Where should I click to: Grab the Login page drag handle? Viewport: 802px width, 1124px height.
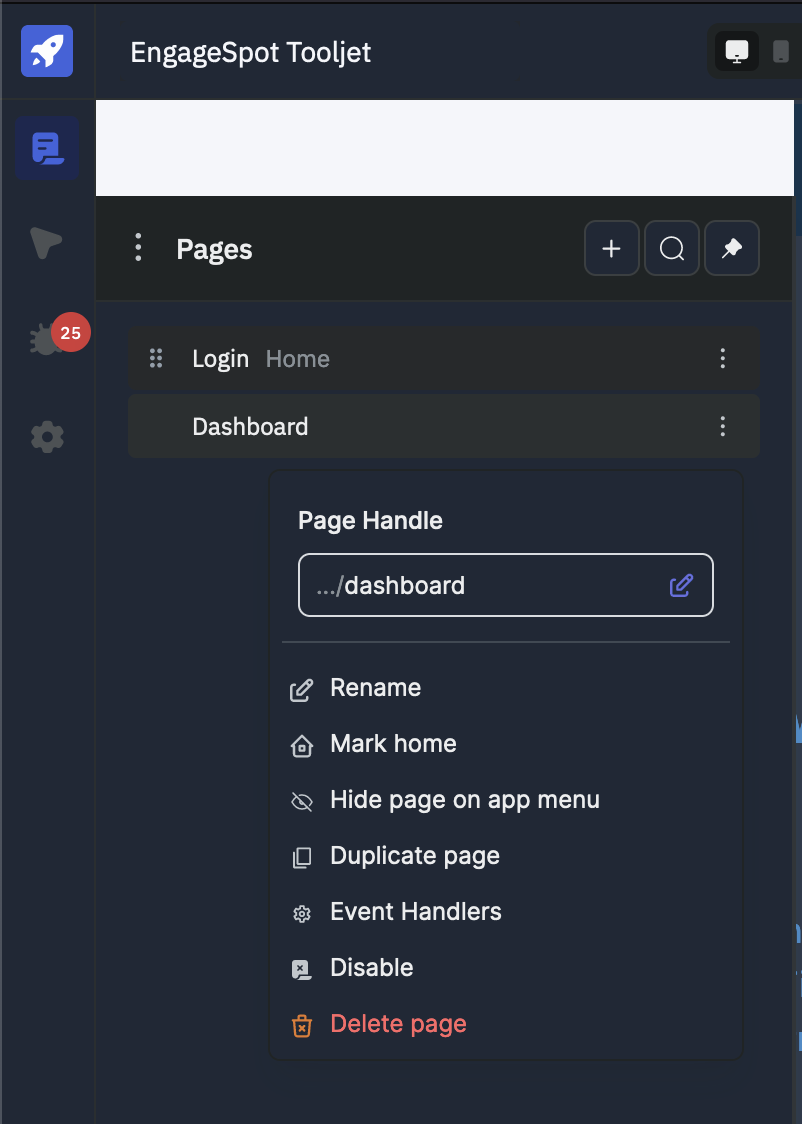click(156, 358)
